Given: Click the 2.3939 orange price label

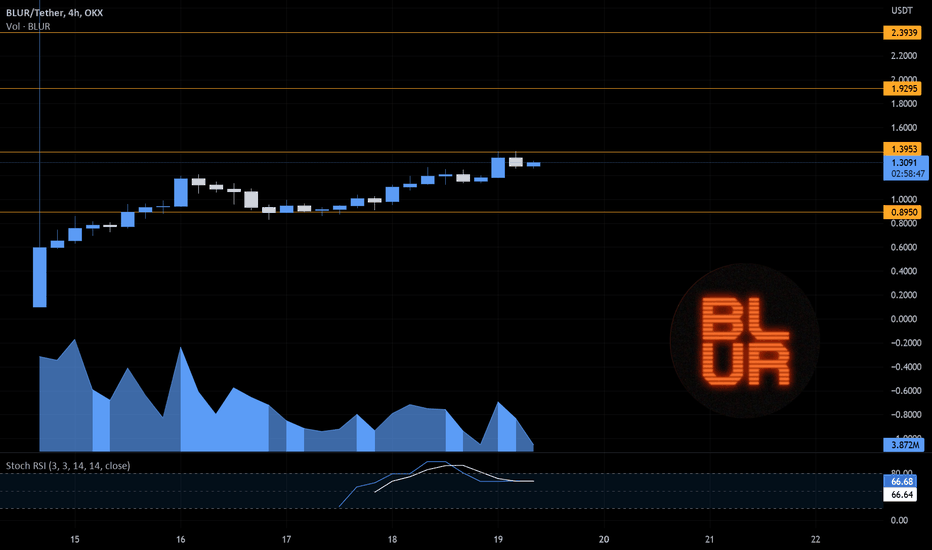Looking at the screenshot, I should pos(902,33).
